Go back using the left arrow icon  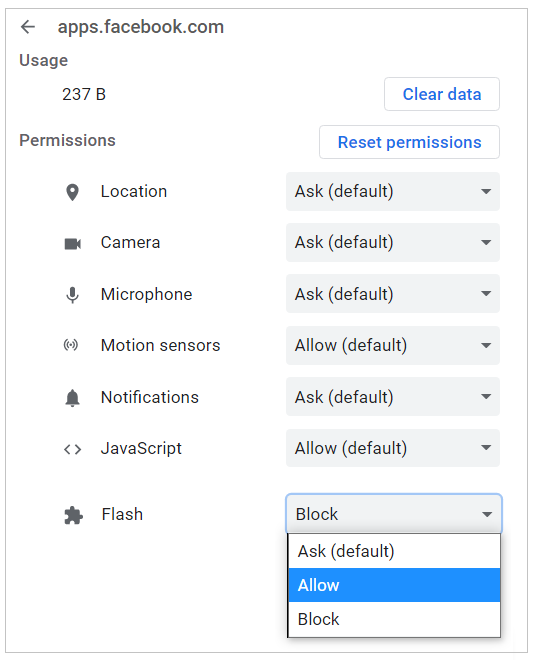tap(28, 27)
